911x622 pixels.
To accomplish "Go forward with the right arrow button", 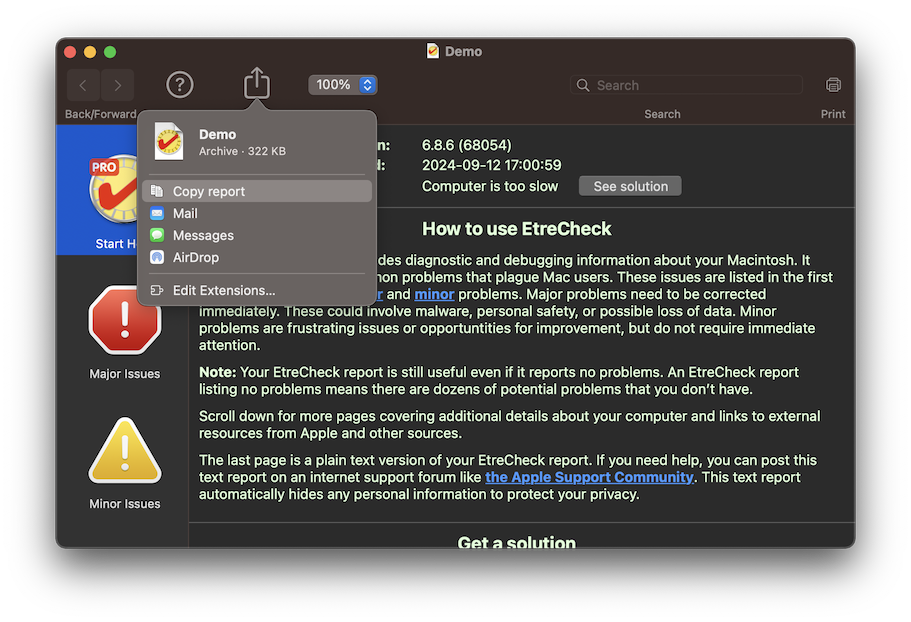I will (118, 85).
